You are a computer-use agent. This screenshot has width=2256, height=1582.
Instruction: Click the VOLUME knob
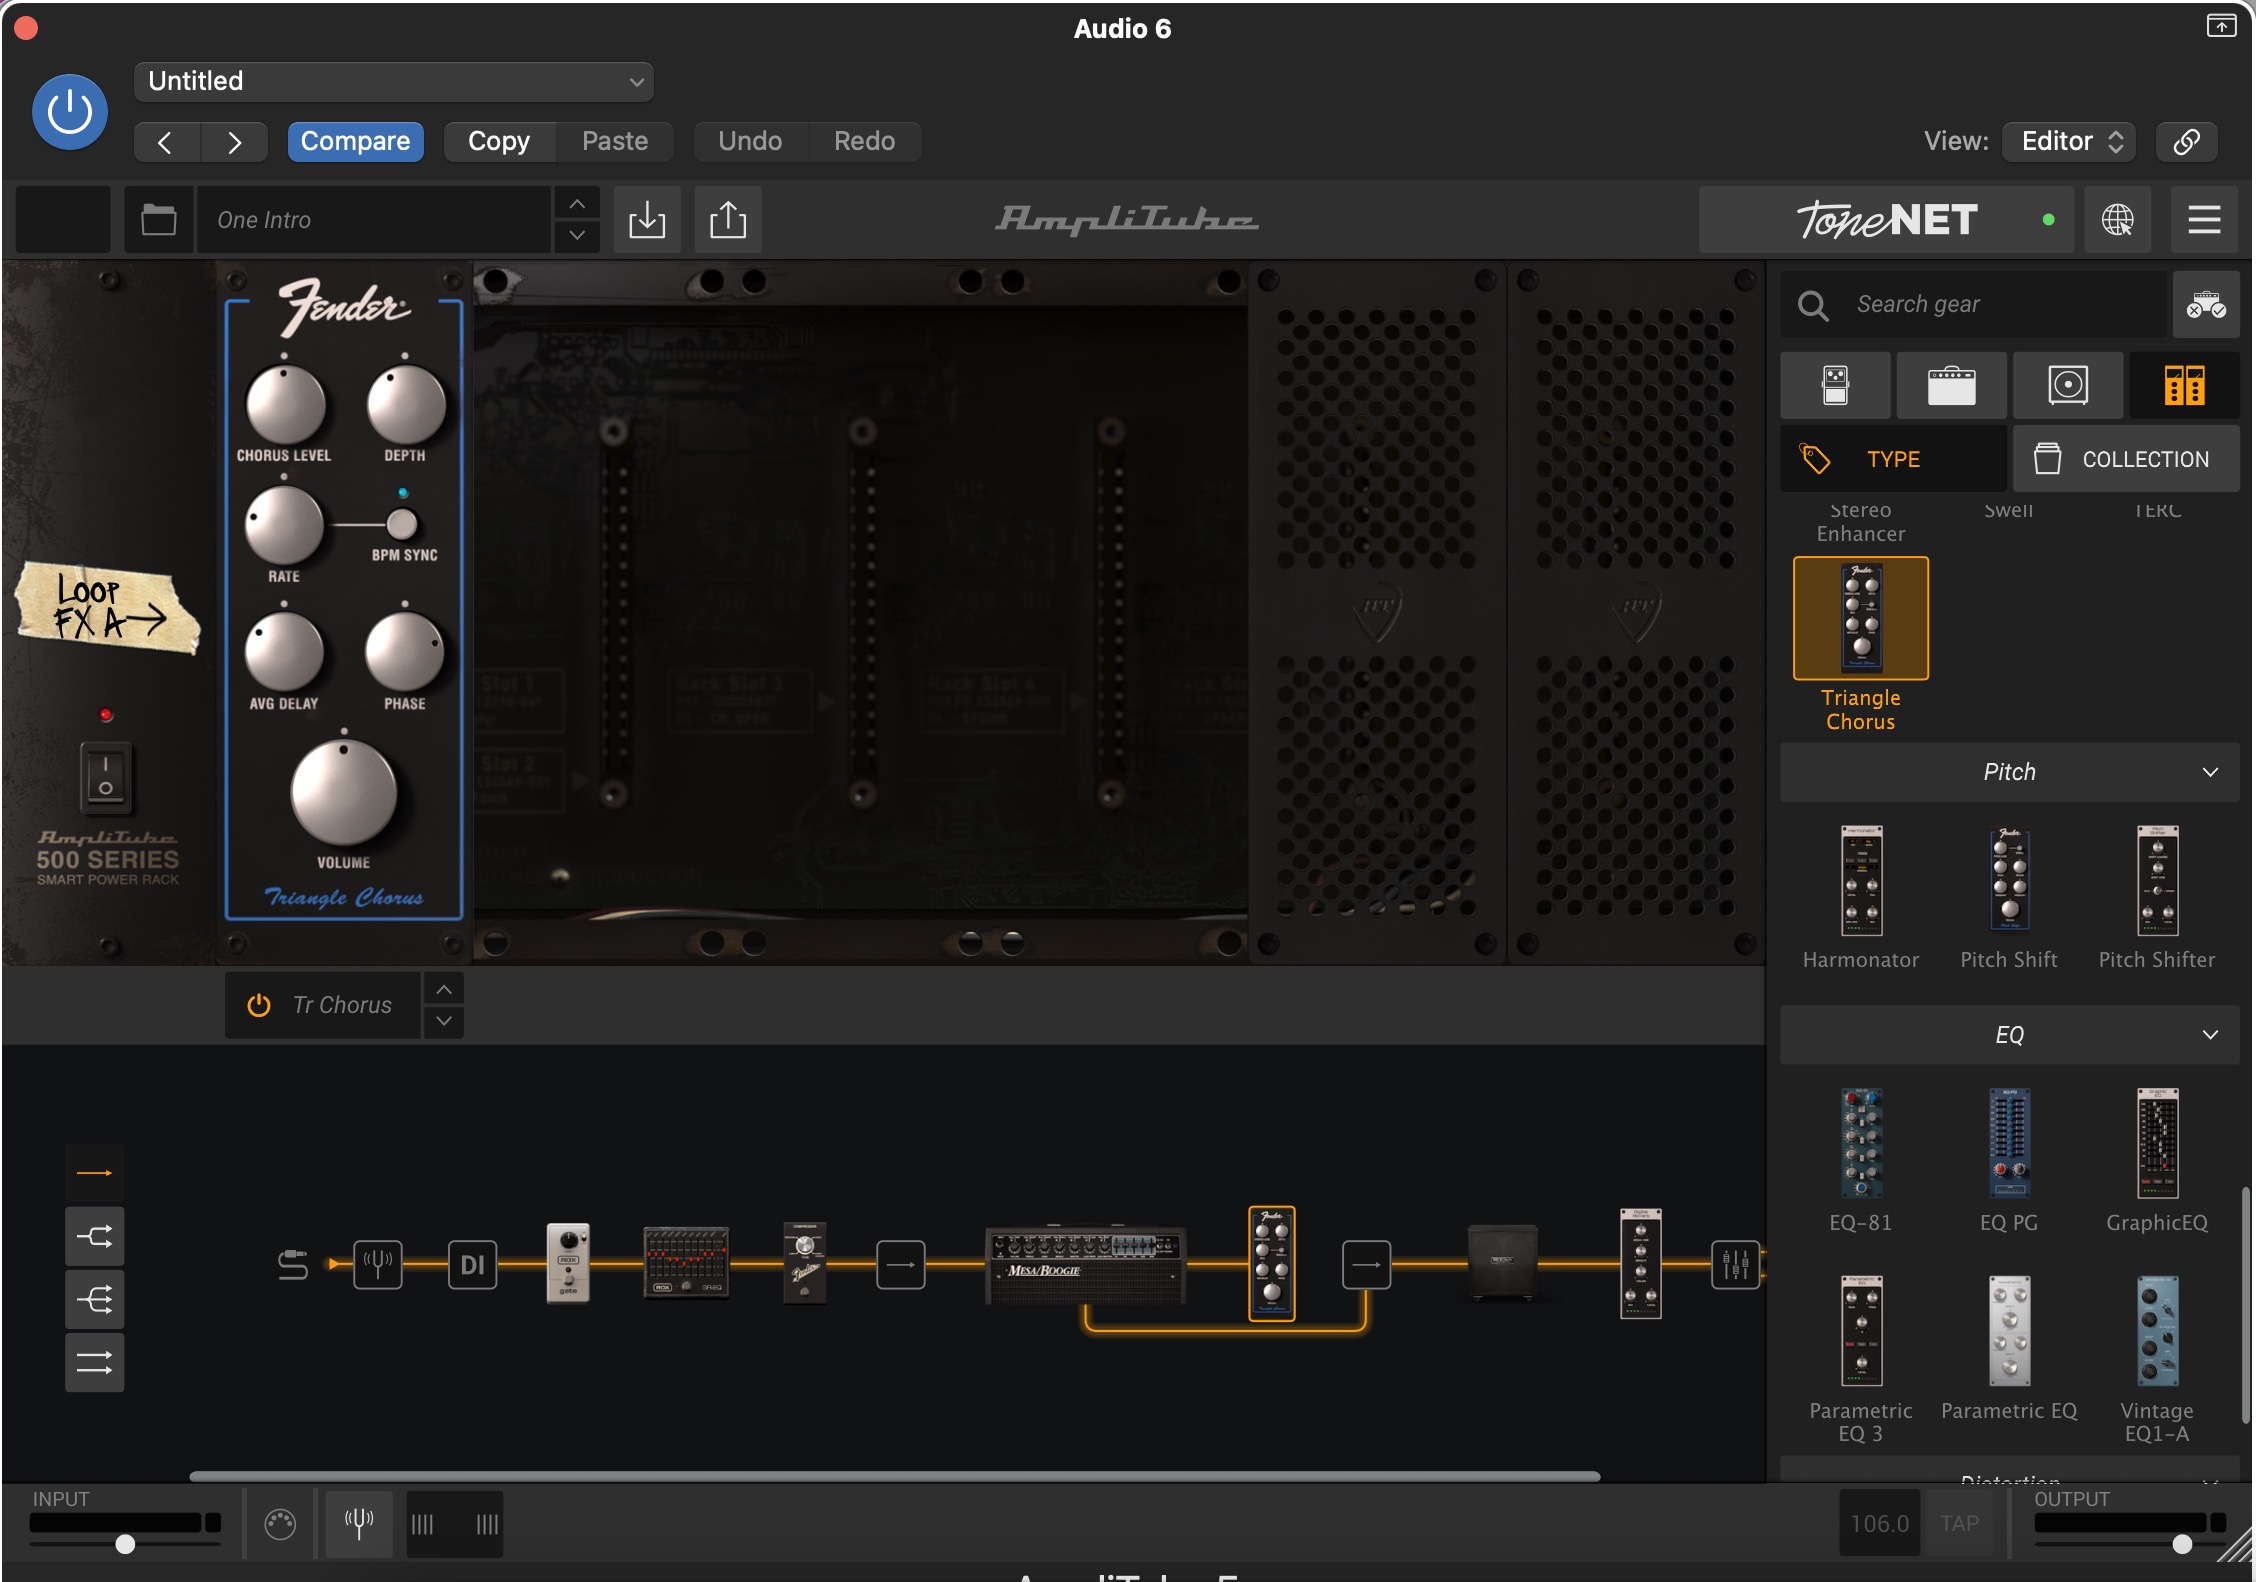(344, 793)
